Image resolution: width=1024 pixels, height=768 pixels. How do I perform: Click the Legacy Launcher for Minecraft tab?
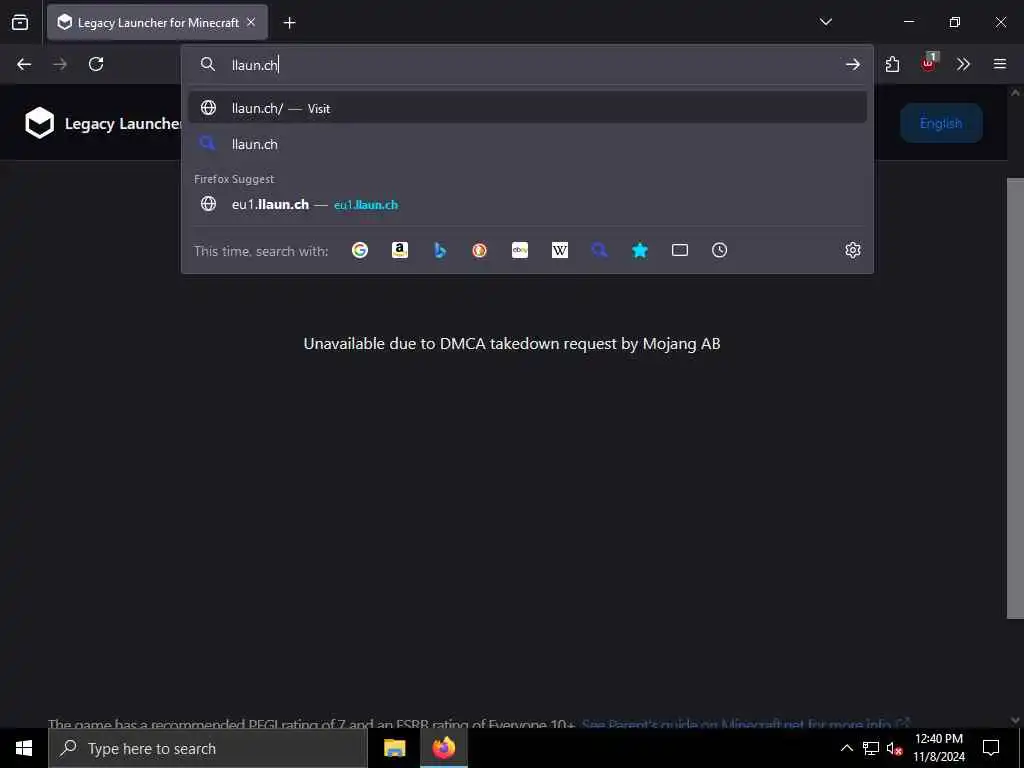157,22
